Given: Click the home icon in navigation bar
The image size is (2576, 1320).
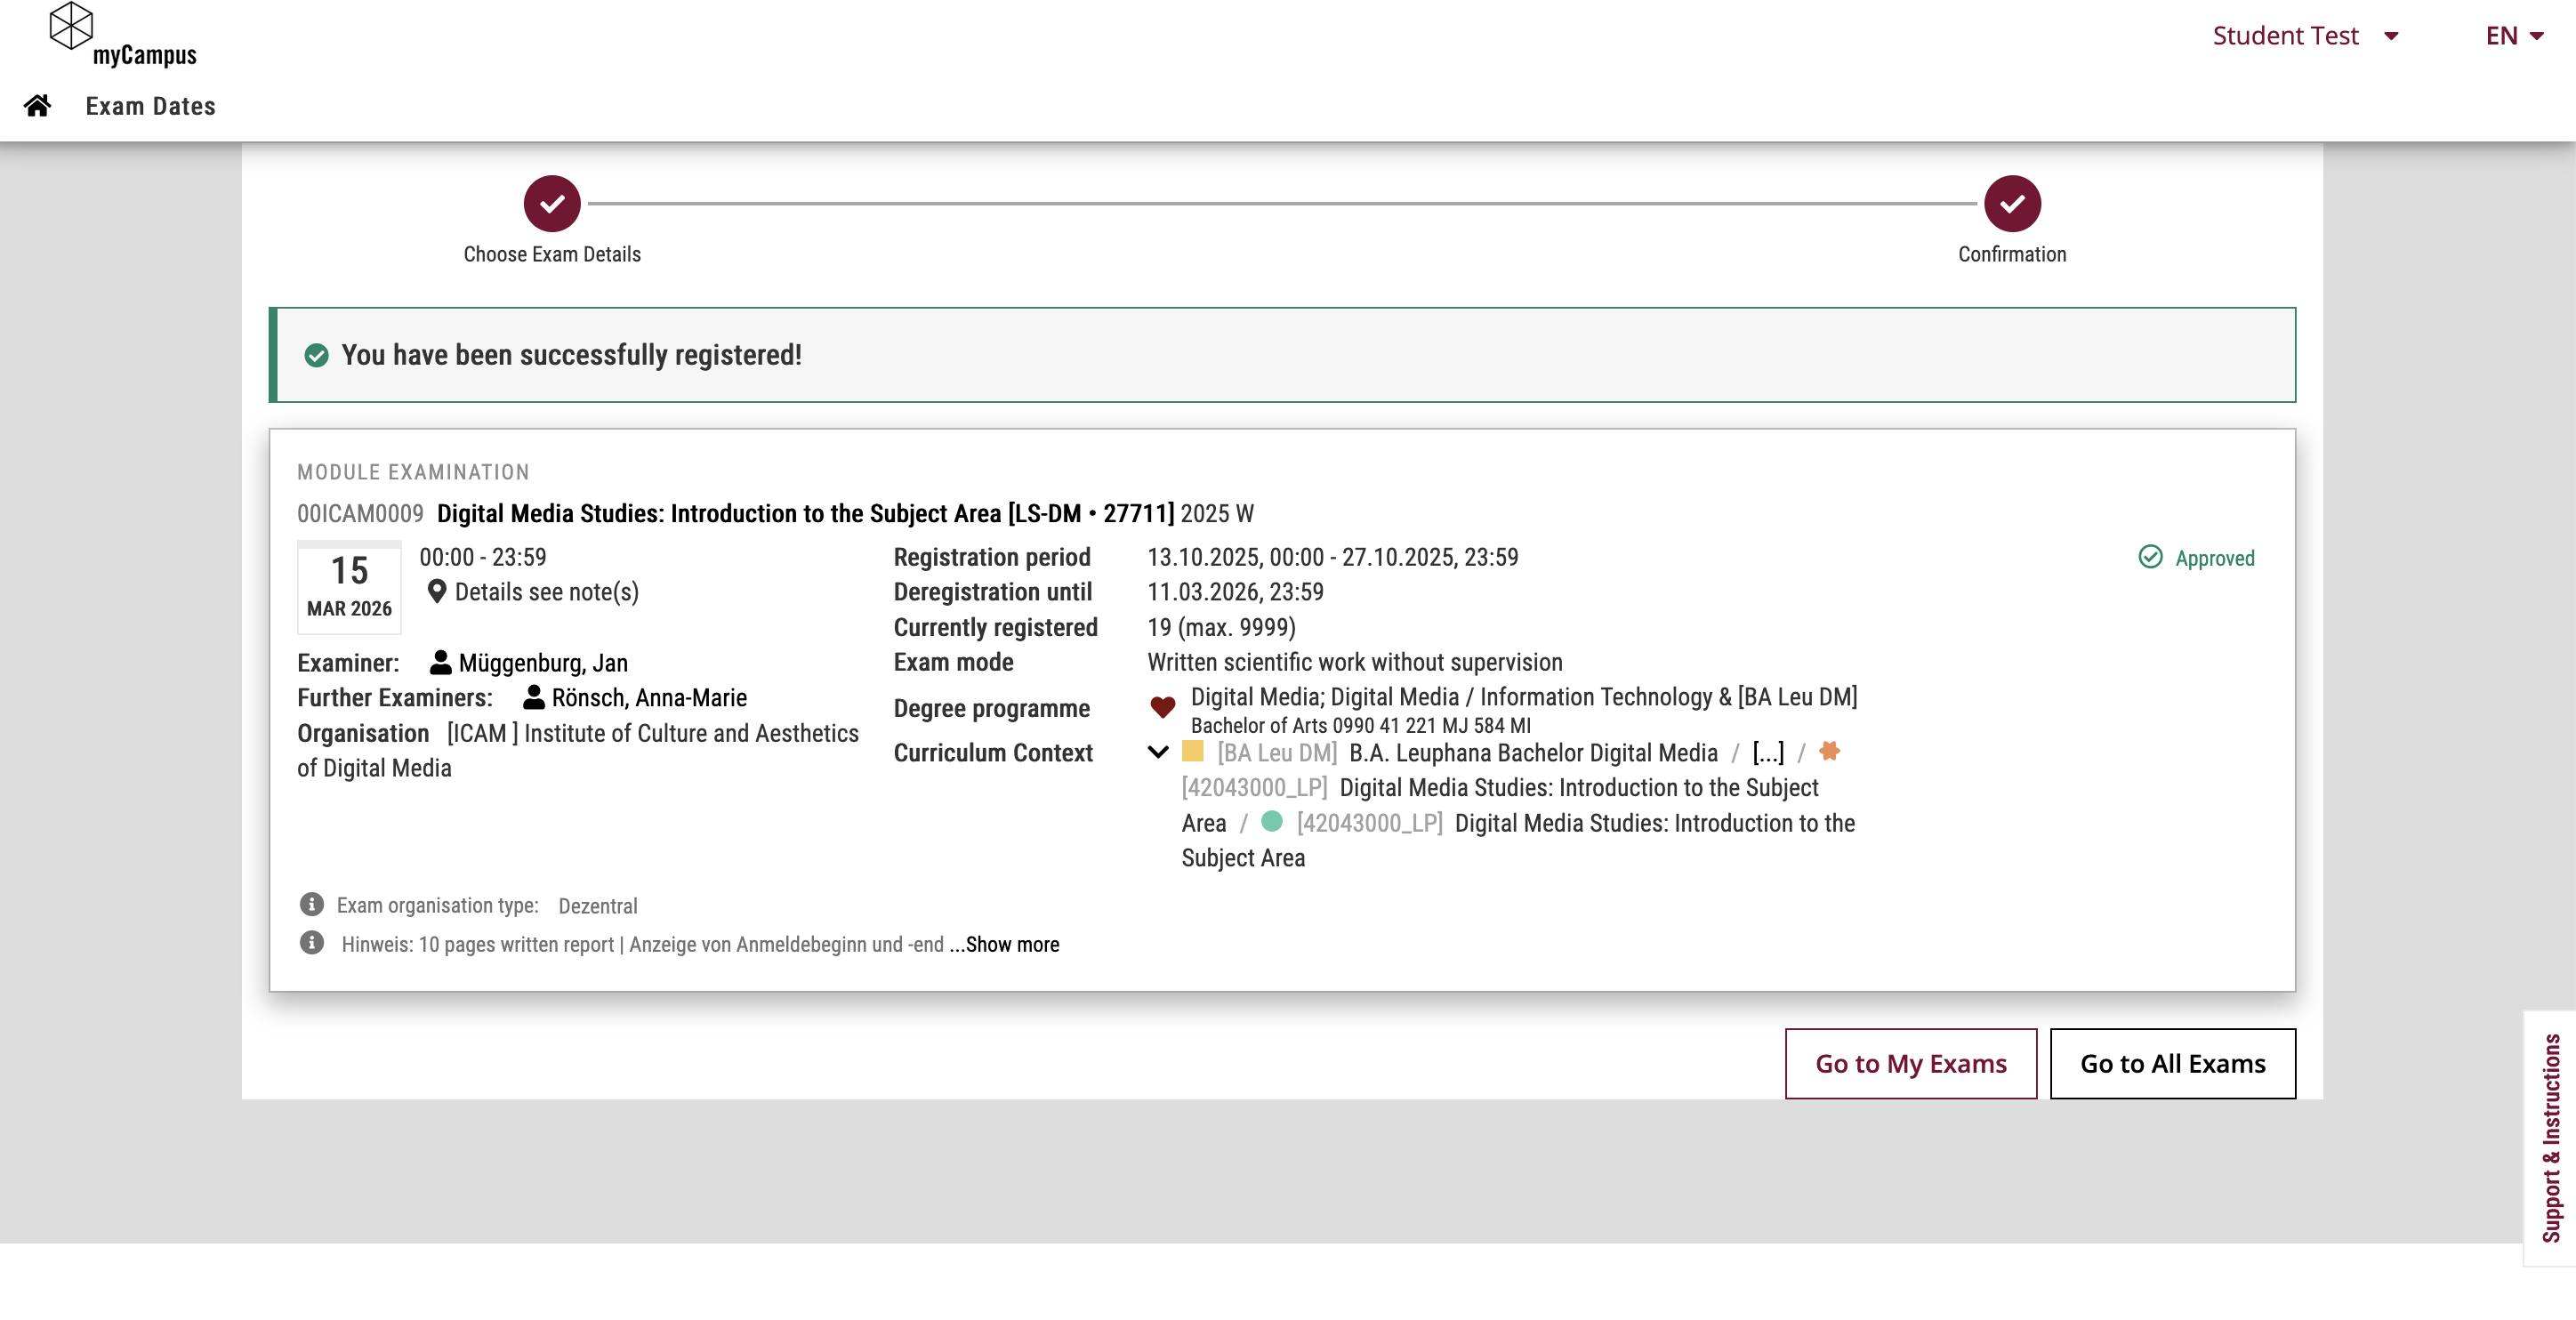Looking at the screenshot, I should [x=38, y=105].
